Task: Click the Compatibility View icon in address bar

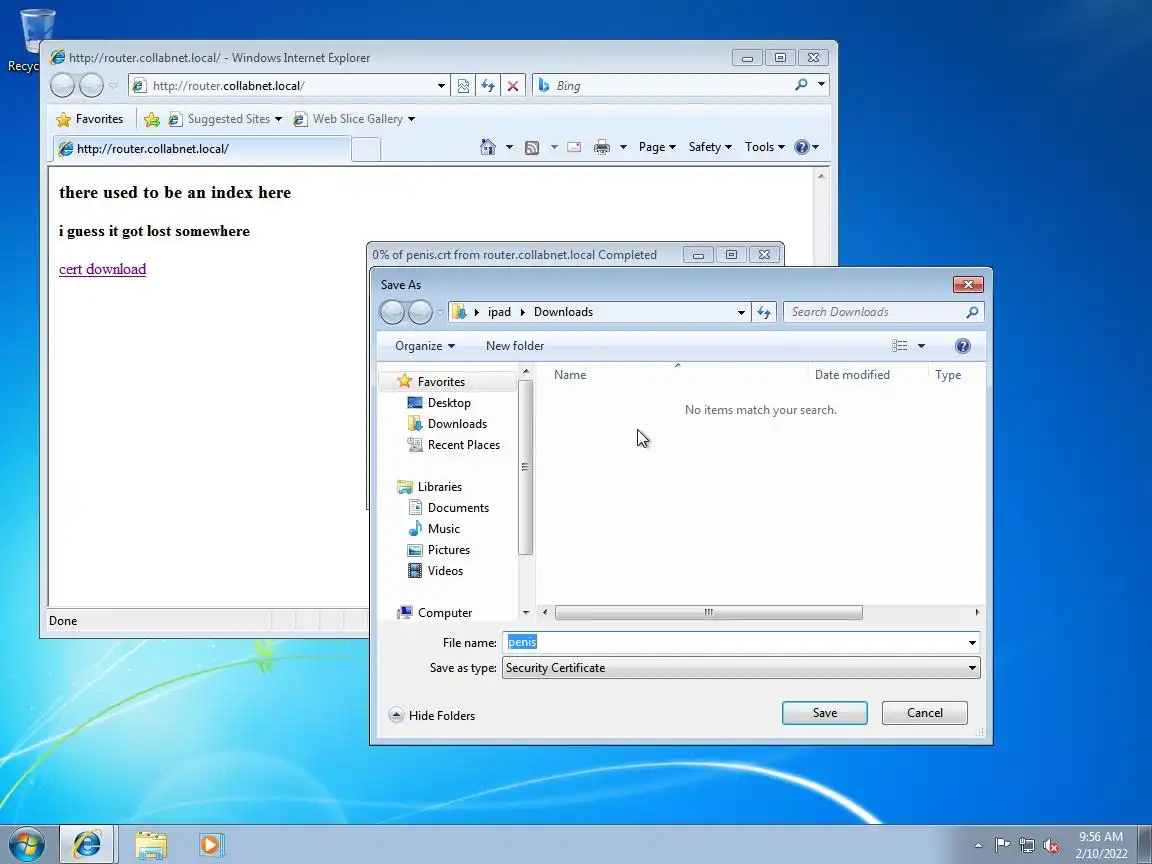Action: point(463,86)
